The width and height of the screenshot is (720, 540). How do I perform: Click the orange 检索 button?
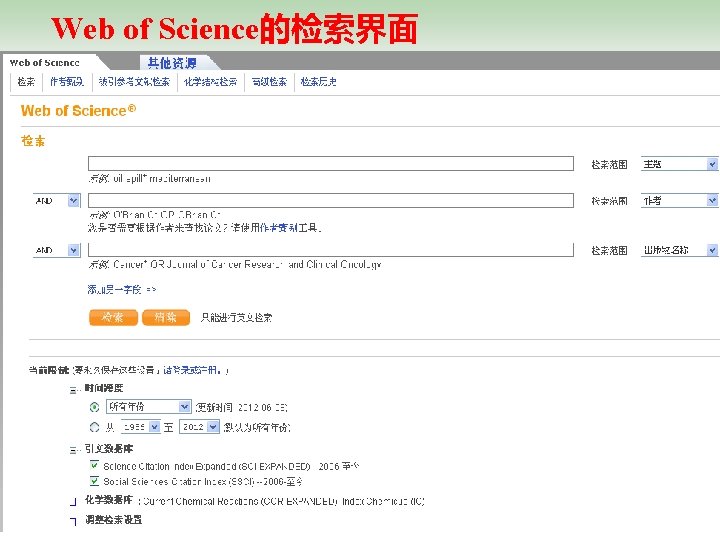pos(113,317)
